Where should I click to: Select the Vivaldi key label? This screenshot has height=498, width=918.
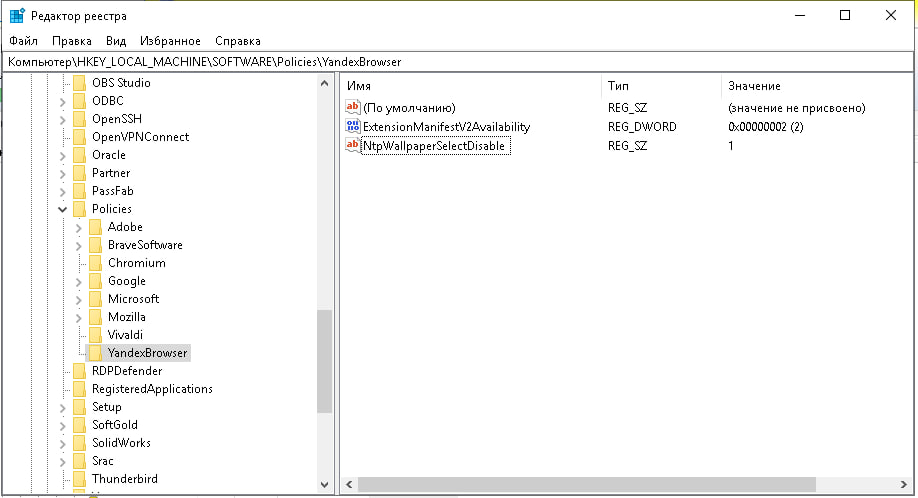tap(125, 335)
